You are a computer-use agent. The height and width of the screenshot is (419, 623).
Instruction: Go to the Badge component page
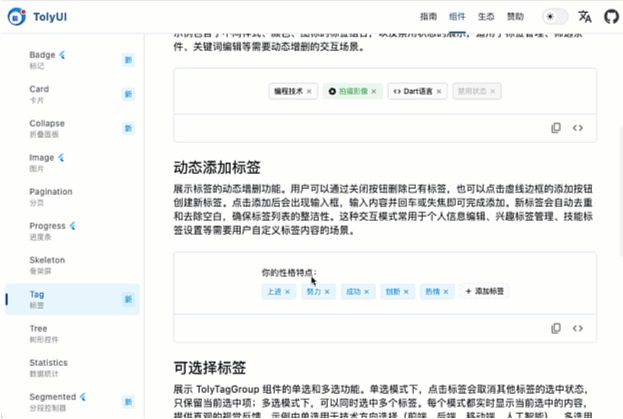click(72, 60)
